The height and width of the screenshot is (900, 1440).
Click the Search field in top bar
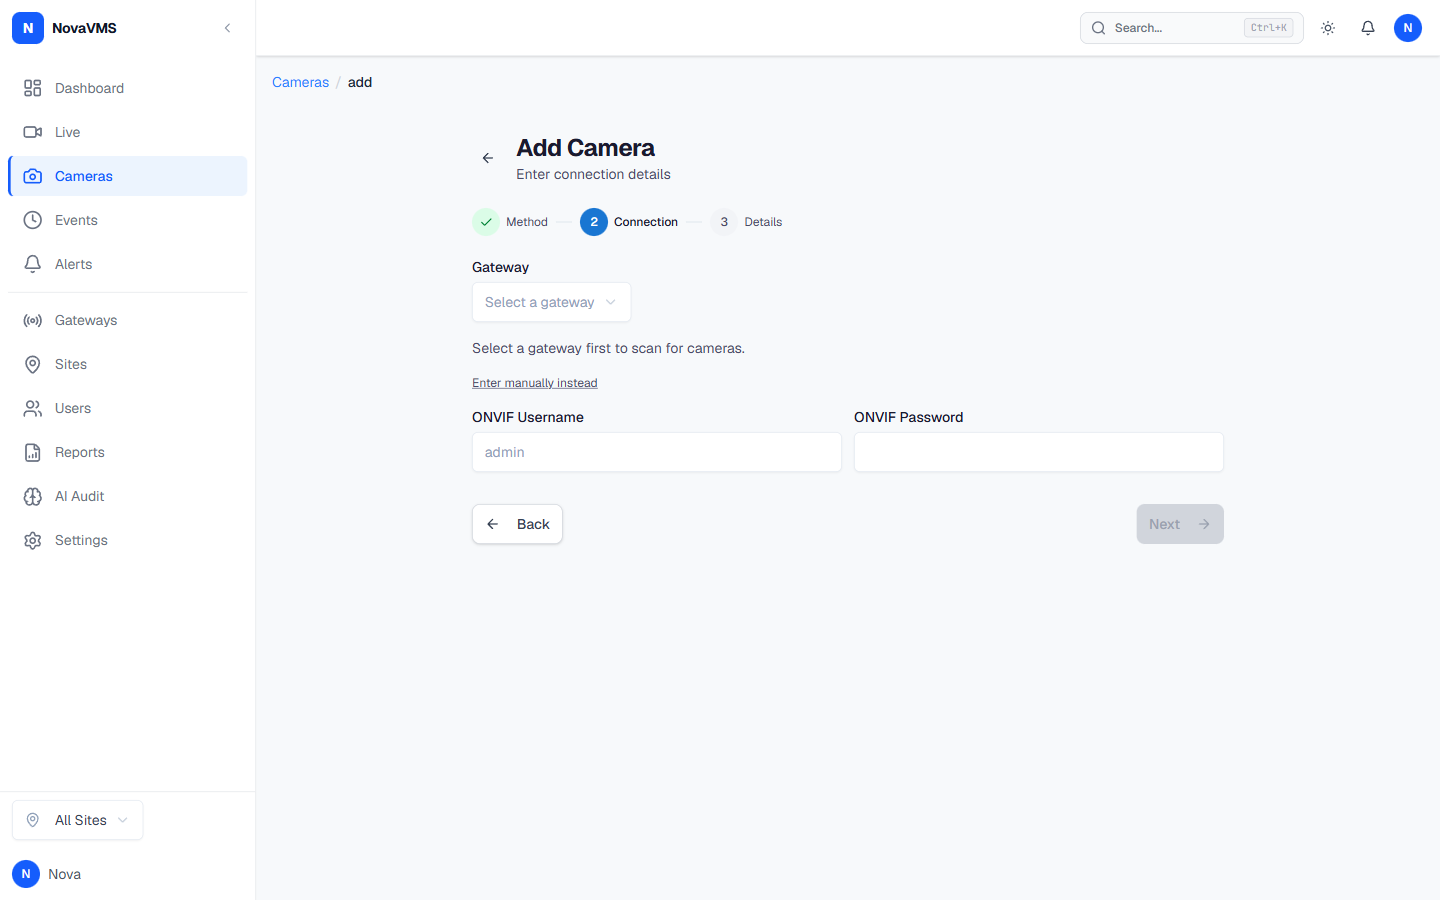[1191, 28]
